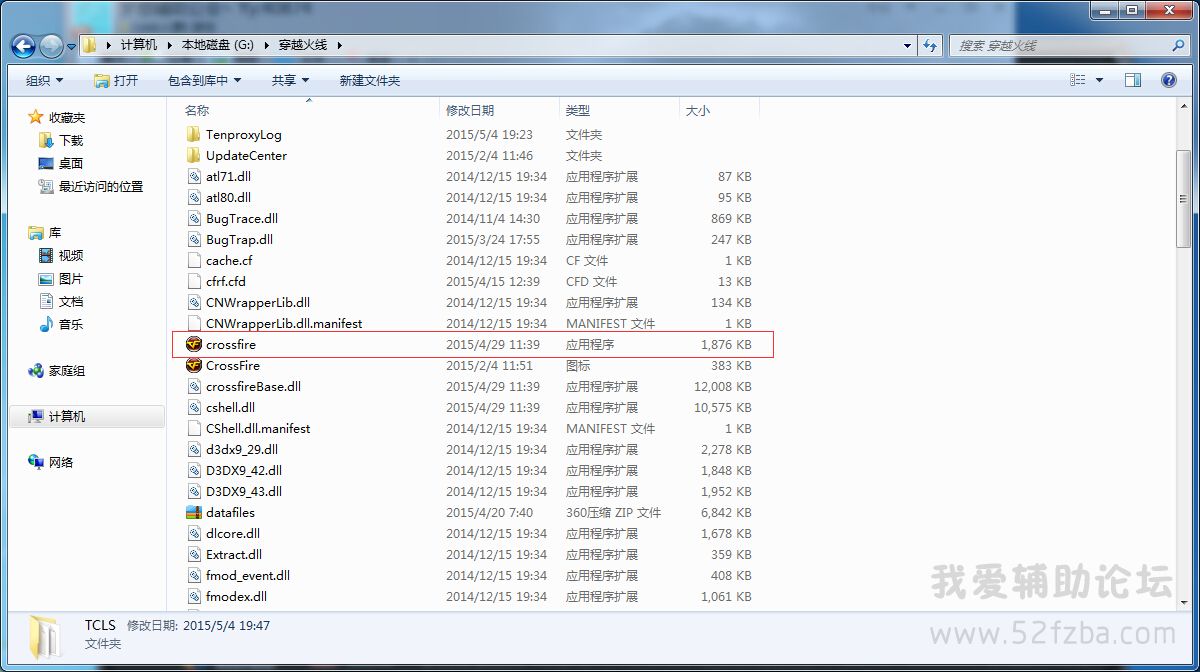Image resolution: width=1200 pixels, height=672 pixels.
Task: Open the recent locations dropdown beside the Forward button
Action: pyautogui.click(x=71, y=47)
